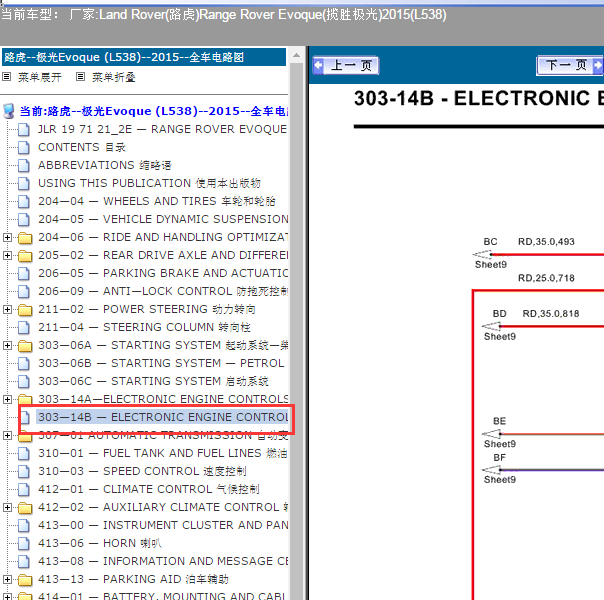Open ABBREVIATIONS 缩略语 page
The image size is (604, 600).
[104, 165]
